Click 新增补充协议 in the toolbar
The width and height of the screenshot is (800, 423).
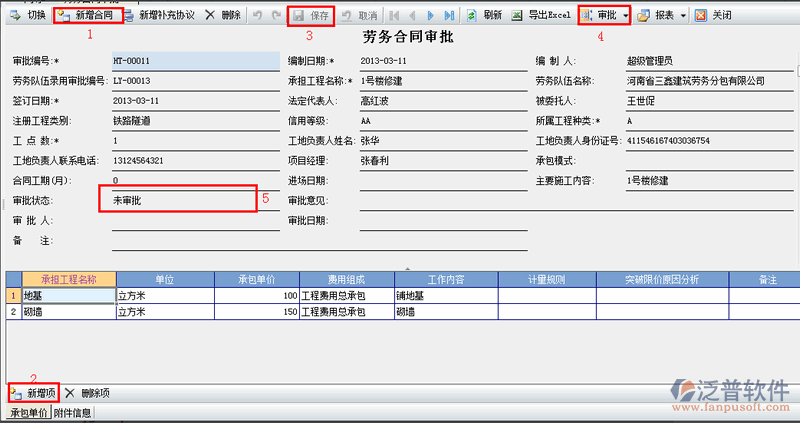tap(160, 16)
